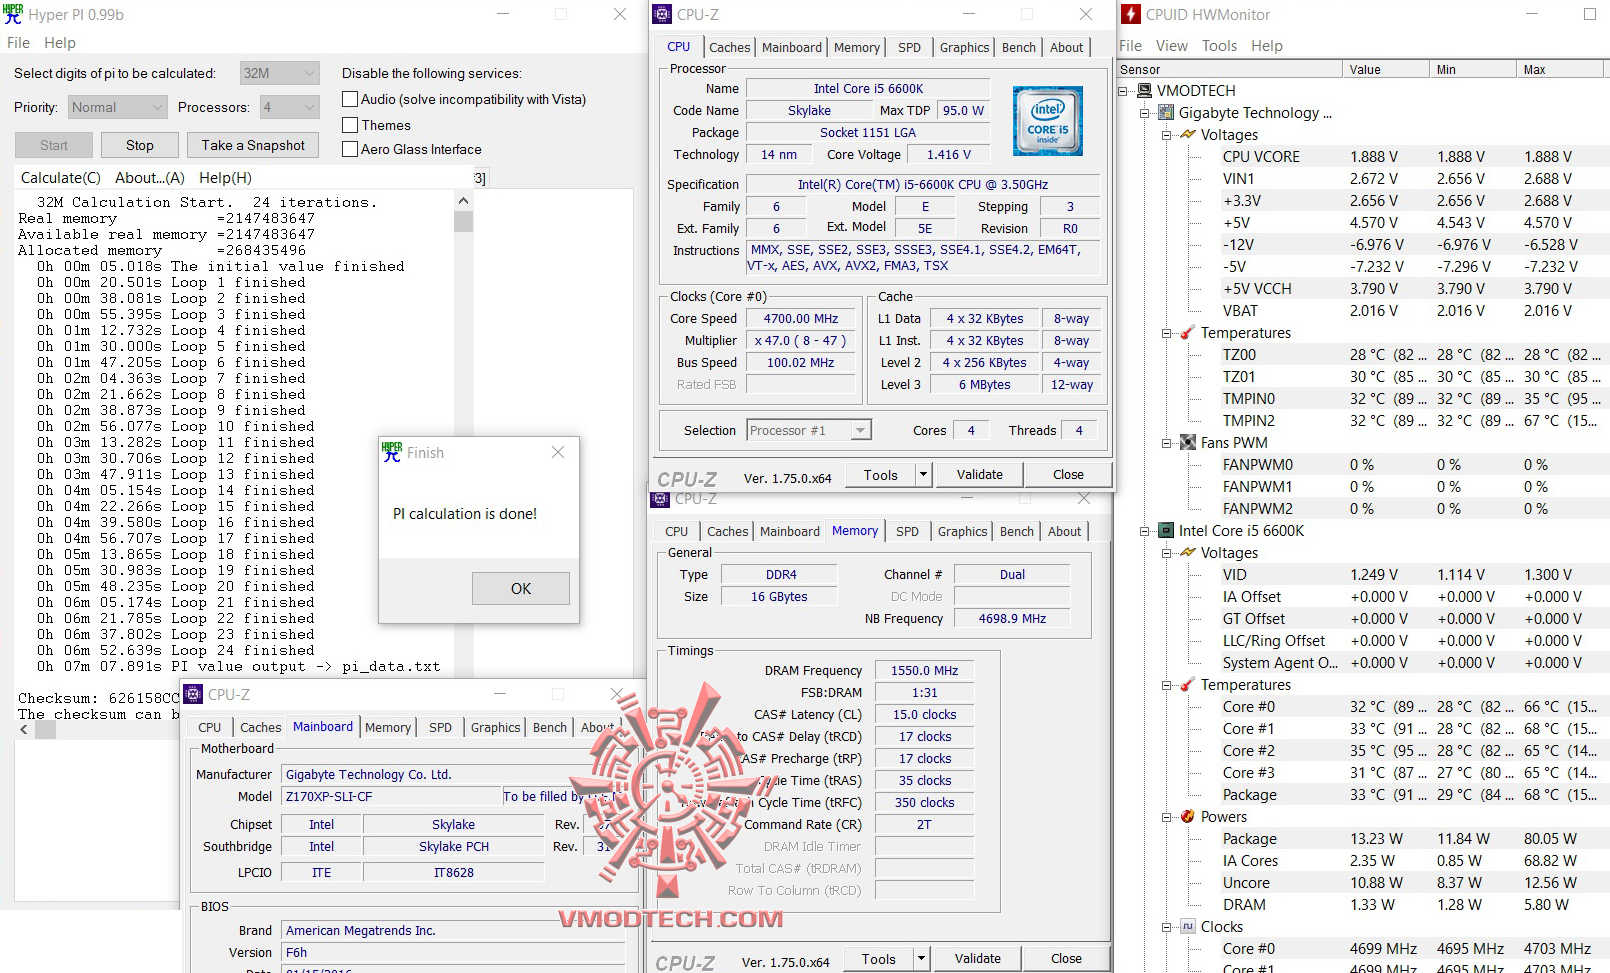Click the DRAM Frequency value 1550.0 MHz
The height and width of the screenshot is (973, 1610).
tap(924, 670)
